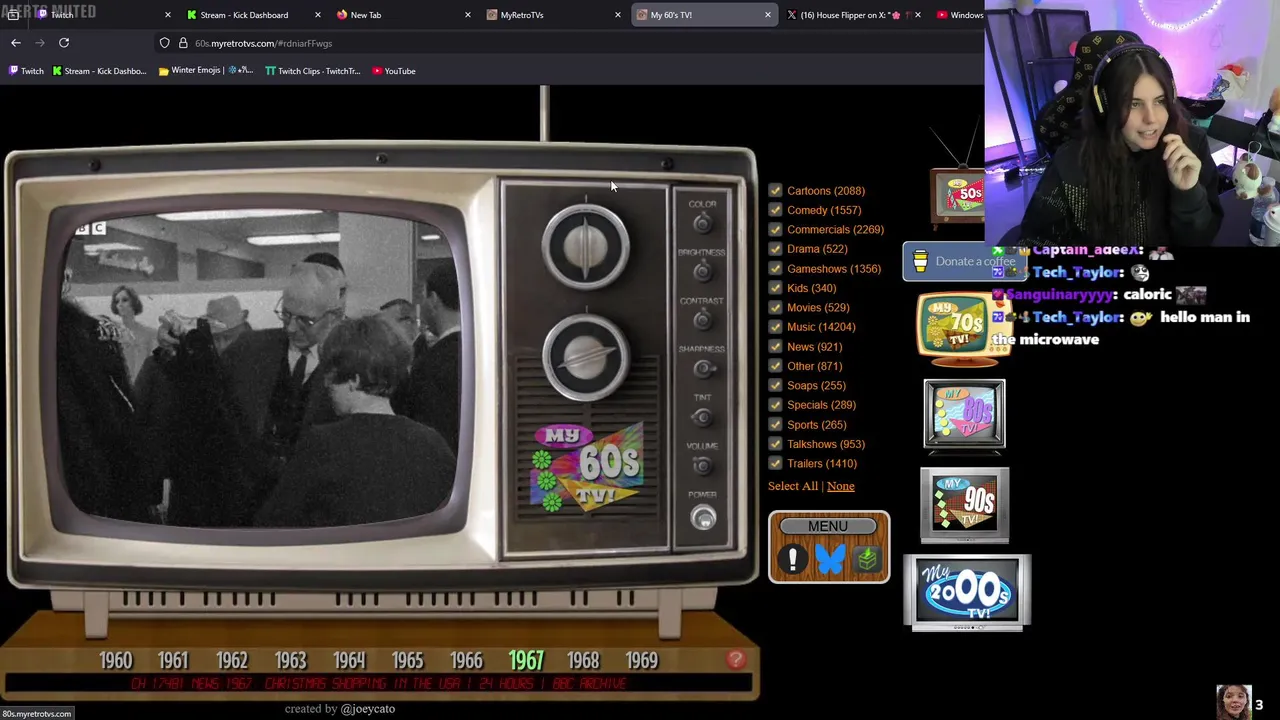Open the YouTube bookmark
Viewport: 1280px width, 720px height.
(393, 71)
